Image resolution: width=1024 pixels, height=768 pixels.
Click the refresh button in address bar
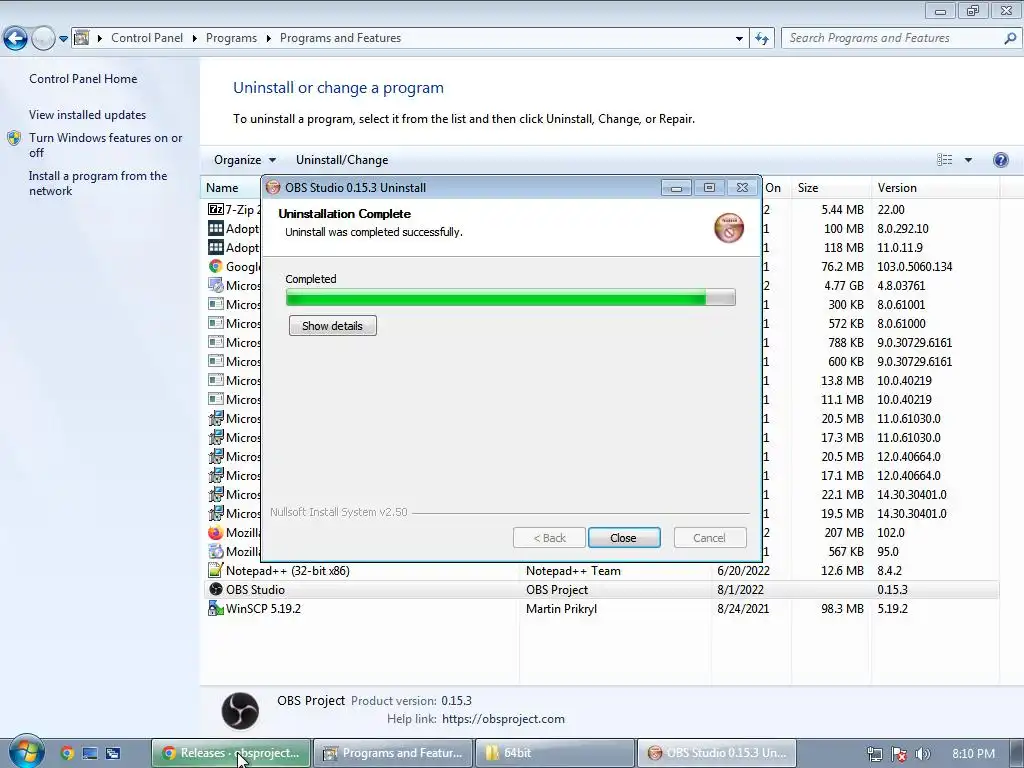point(761,39)
